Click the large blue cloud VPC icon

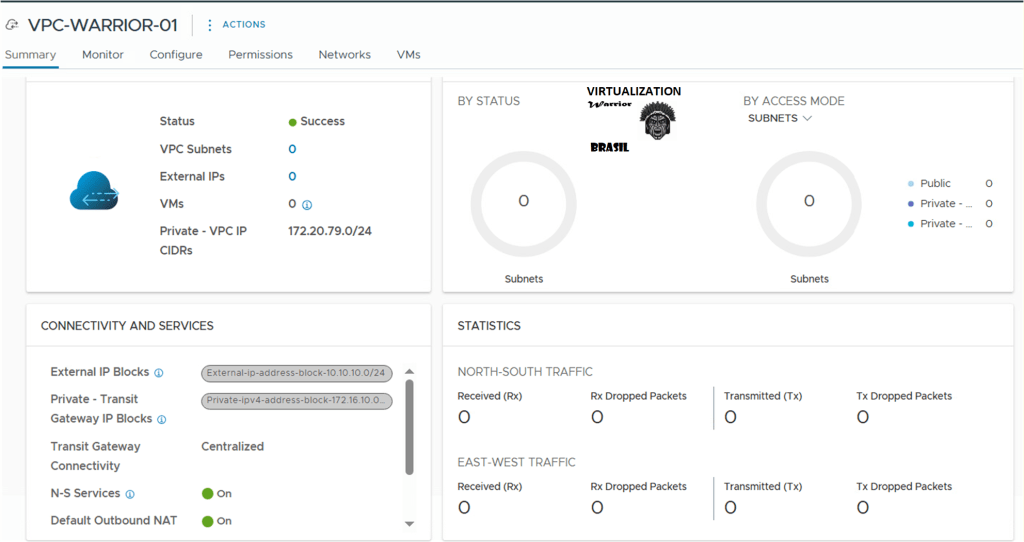pos(94,190)
